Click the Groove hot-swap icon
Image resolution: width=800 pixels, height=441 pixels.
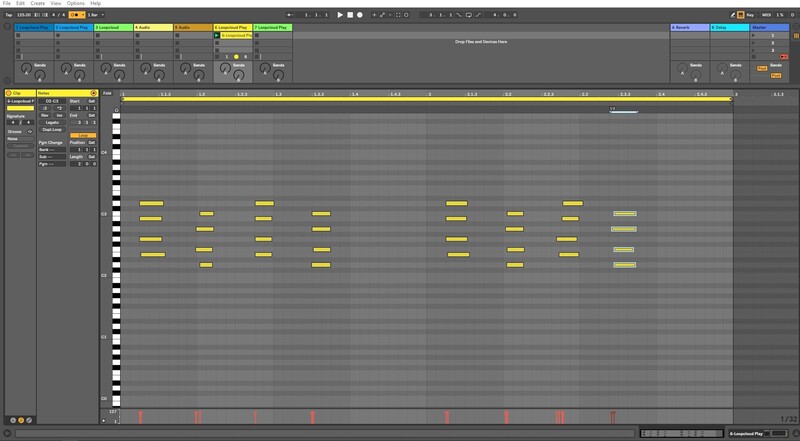[x=30, y=132]
